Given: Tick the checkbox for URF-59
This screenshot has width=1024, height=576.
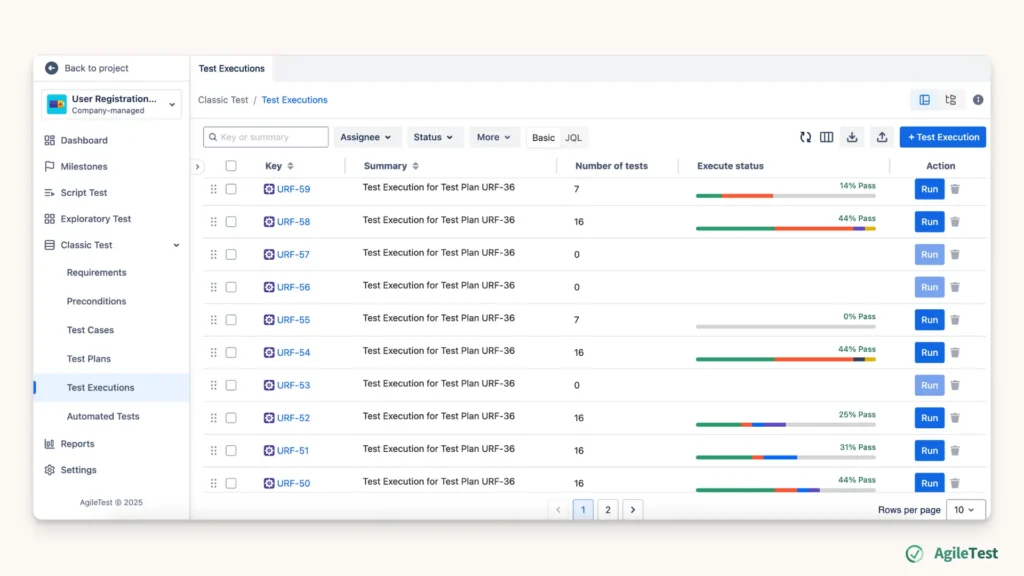Looking at the screenshot, I should point(231,189).
